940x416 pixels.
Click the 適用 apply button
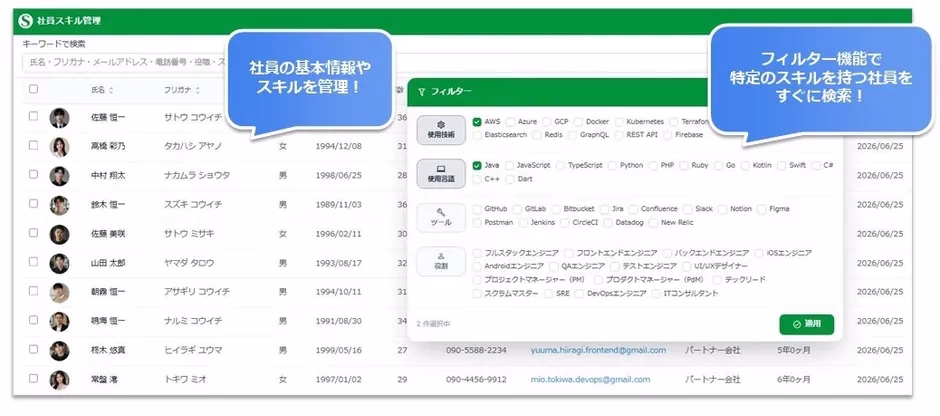[806, 324]
